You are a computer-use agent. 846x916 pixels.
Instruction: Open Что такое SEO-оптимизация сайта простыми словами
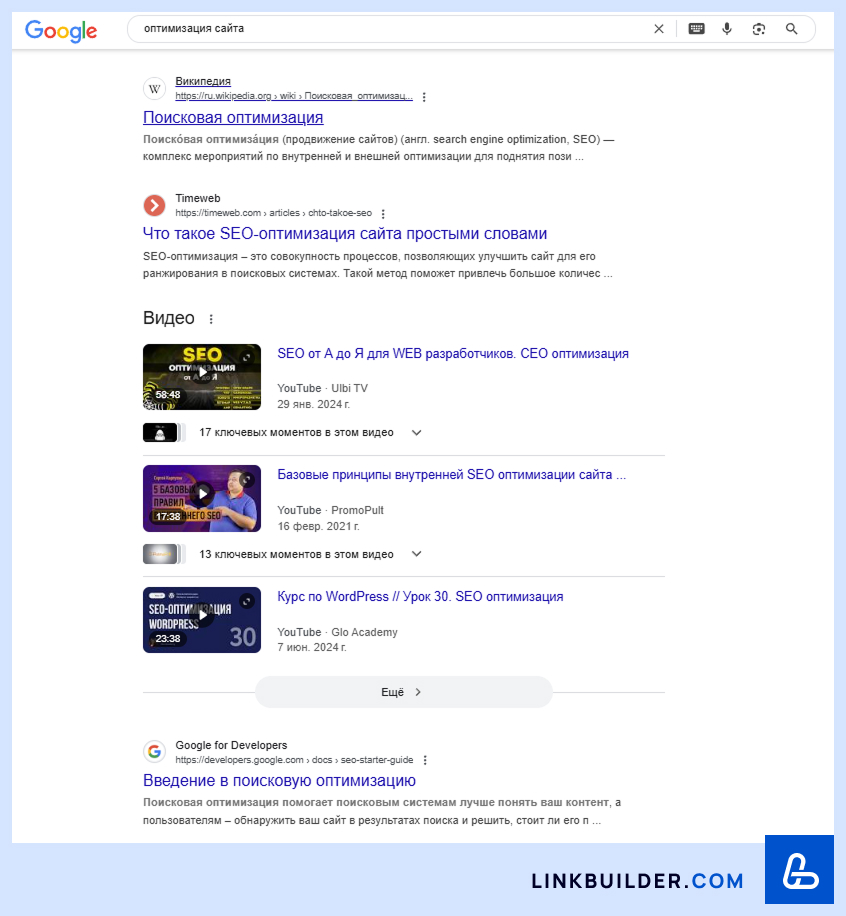point(345,234)
